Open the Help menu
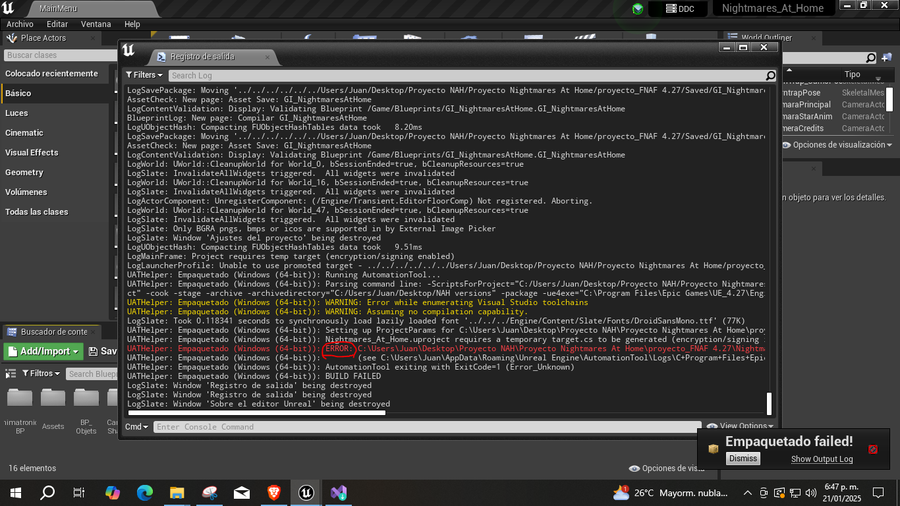 tap(132, 24)
